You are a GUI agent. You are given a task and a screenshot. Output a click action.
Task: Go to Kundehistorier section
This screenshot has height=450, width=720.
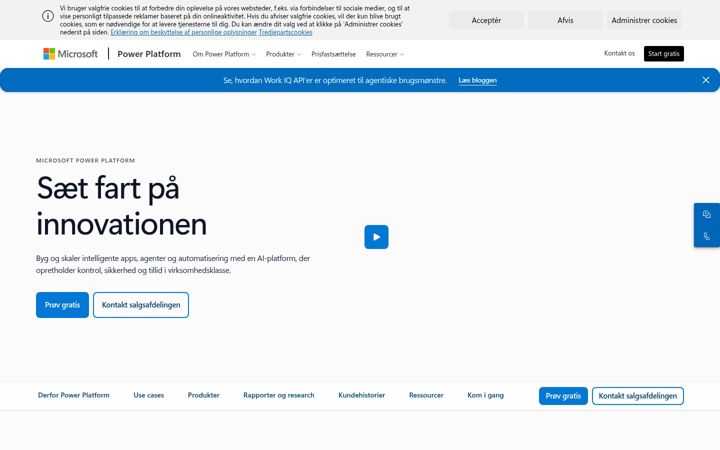coord(361,395)
